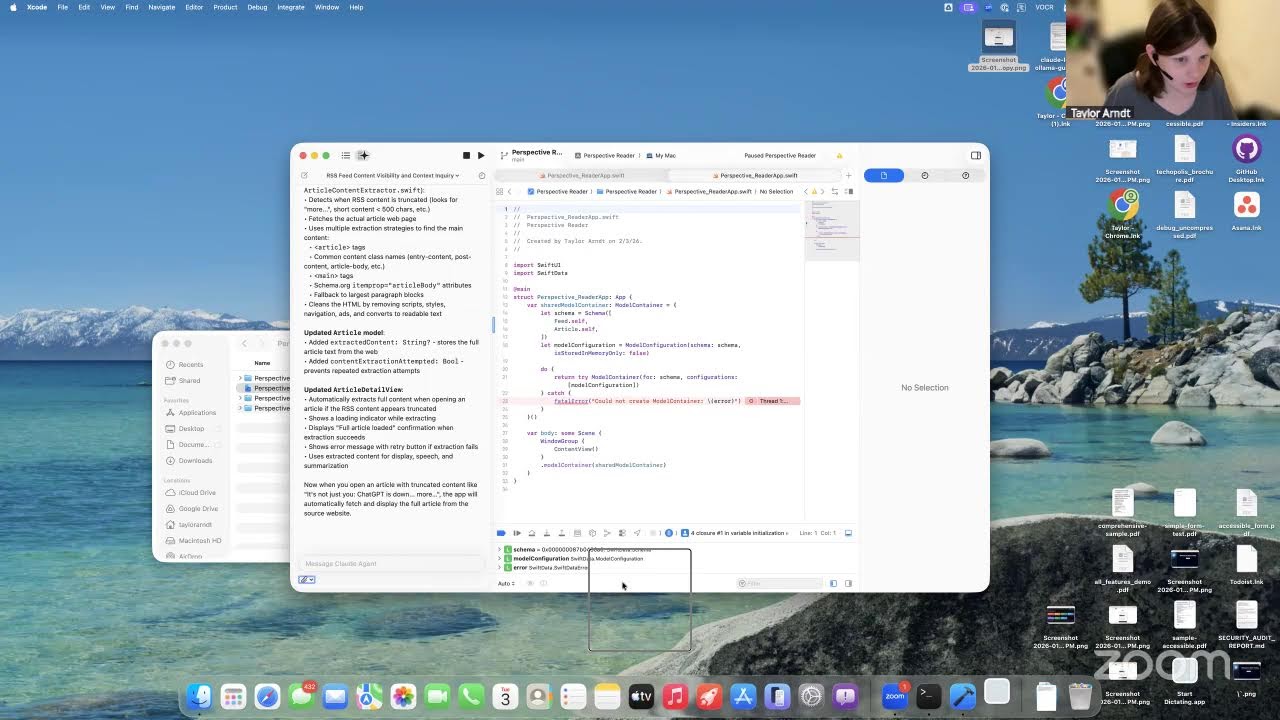Viewport: 1280px width, 720px height.
Task: Select Applications in Finder sidebar
Action: click(190, 413)
